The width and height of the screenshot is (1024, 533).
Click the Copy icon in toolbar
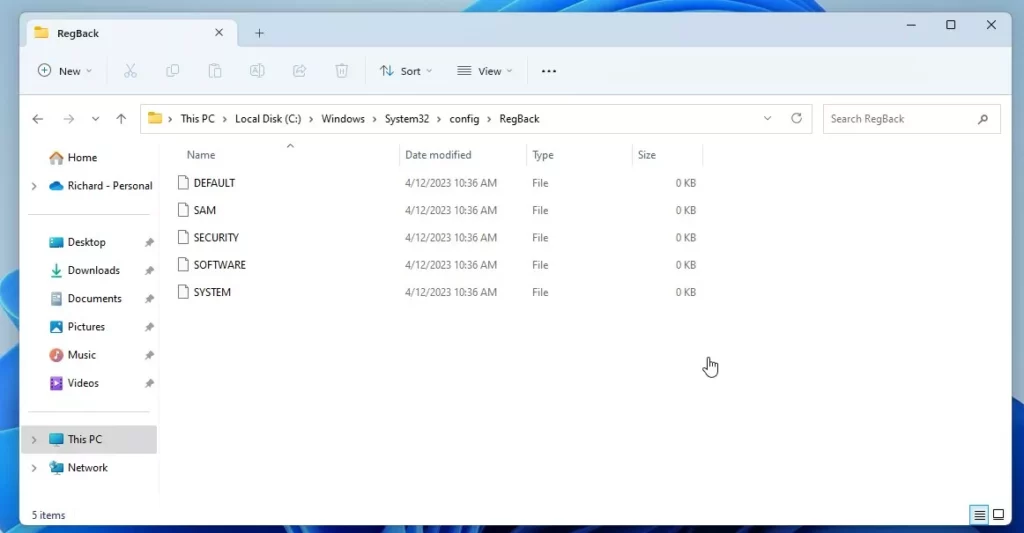coord(172,71)
